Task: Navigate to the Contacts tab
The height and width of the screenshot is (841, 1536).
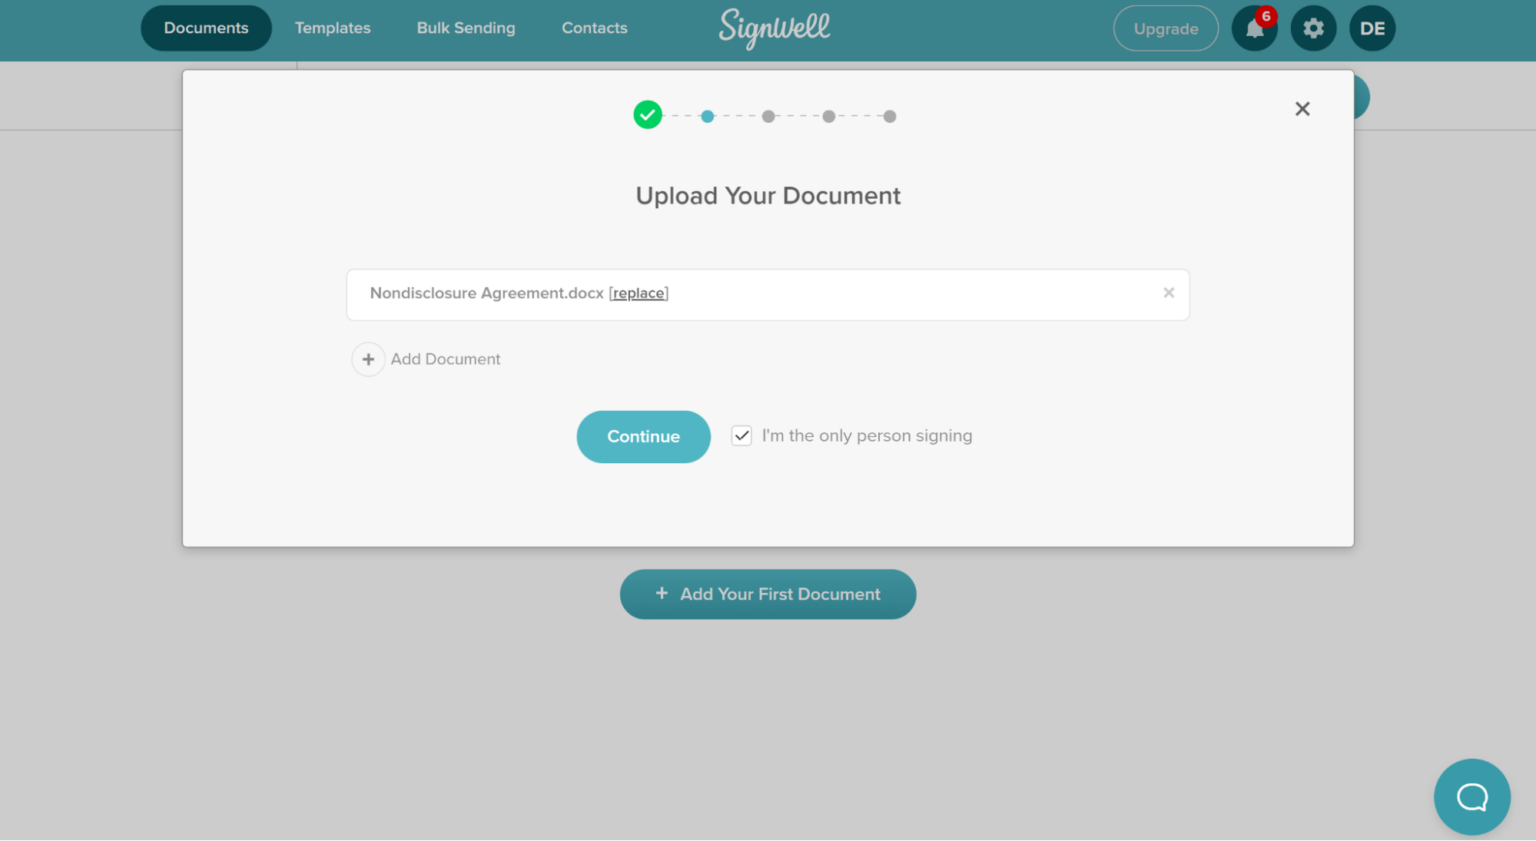Action: [x=594, y=28]
